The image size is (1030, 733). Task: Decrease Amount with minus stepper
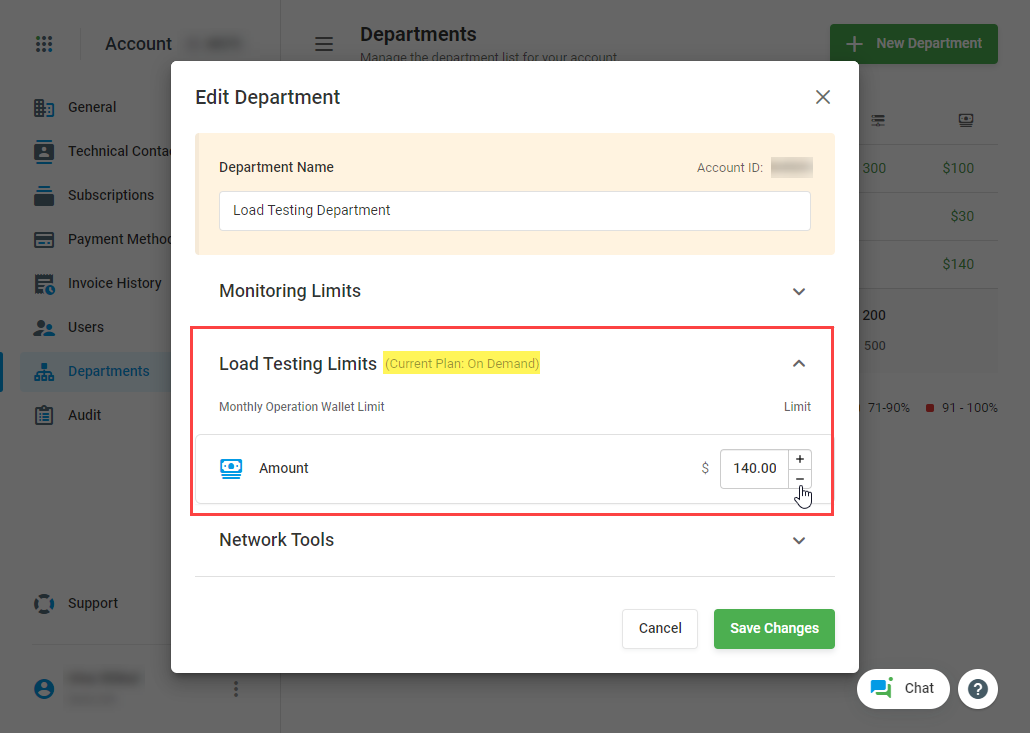[x=800, y=479]
